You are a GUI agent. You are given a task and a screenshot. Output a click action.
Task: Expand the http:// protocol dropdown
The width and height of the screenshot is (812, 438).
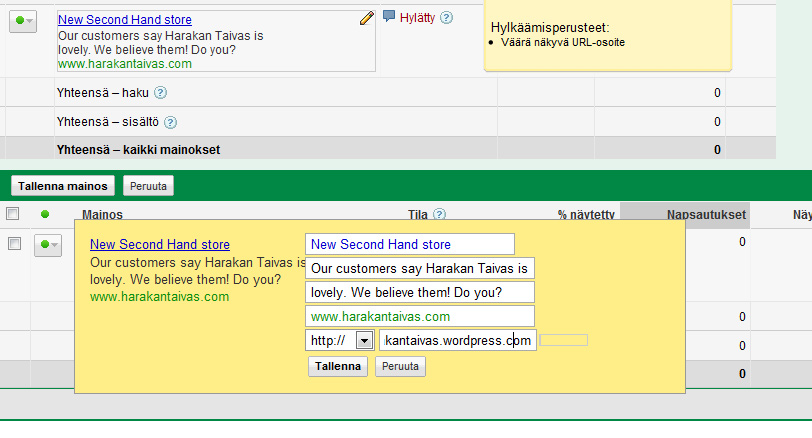tap(363, 340)
